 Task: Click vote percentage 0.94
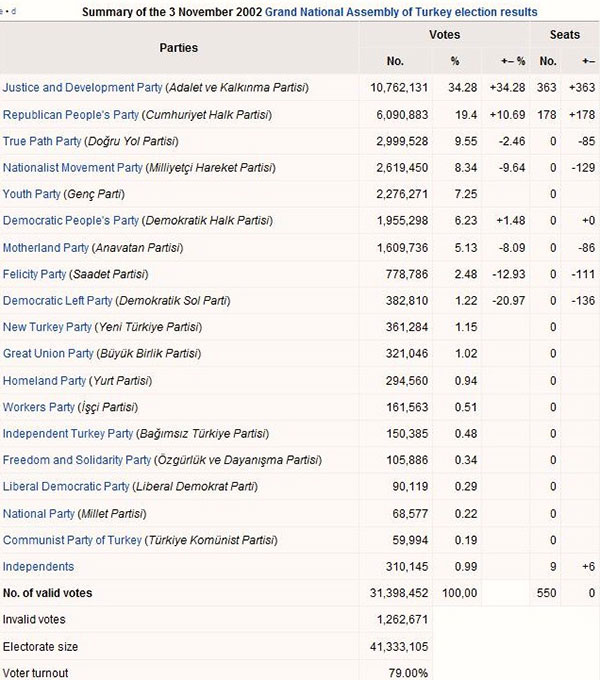[x=466, y=381]
